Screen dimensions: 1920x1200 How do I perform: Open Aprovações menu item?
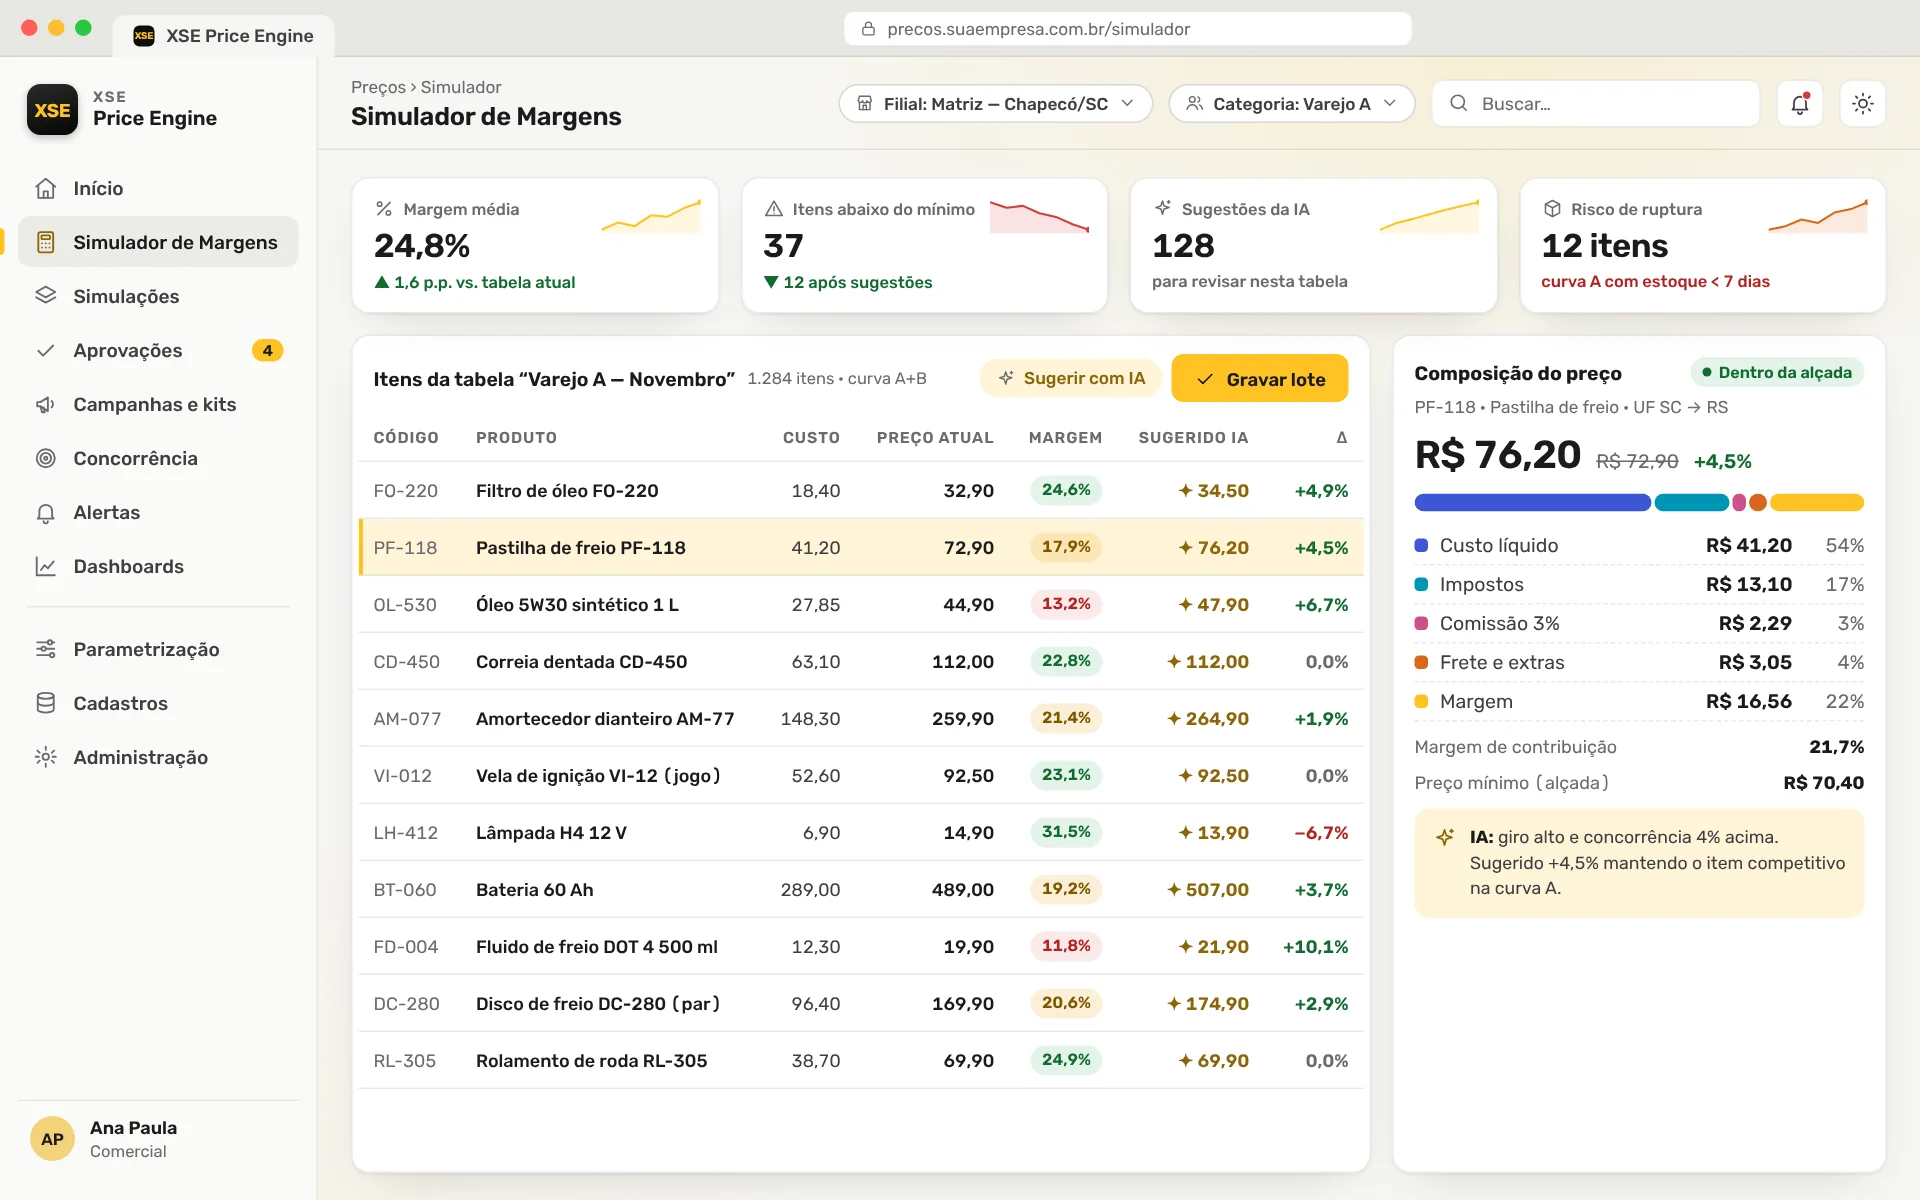coord(159,350)
